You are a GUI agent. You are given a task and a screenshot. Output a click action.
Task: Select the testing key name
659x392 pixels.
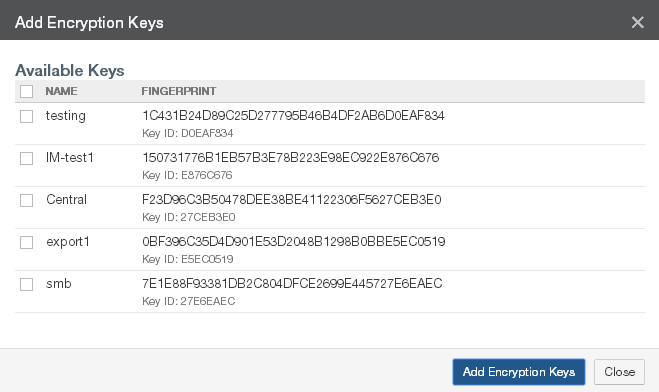click(66, 116)
